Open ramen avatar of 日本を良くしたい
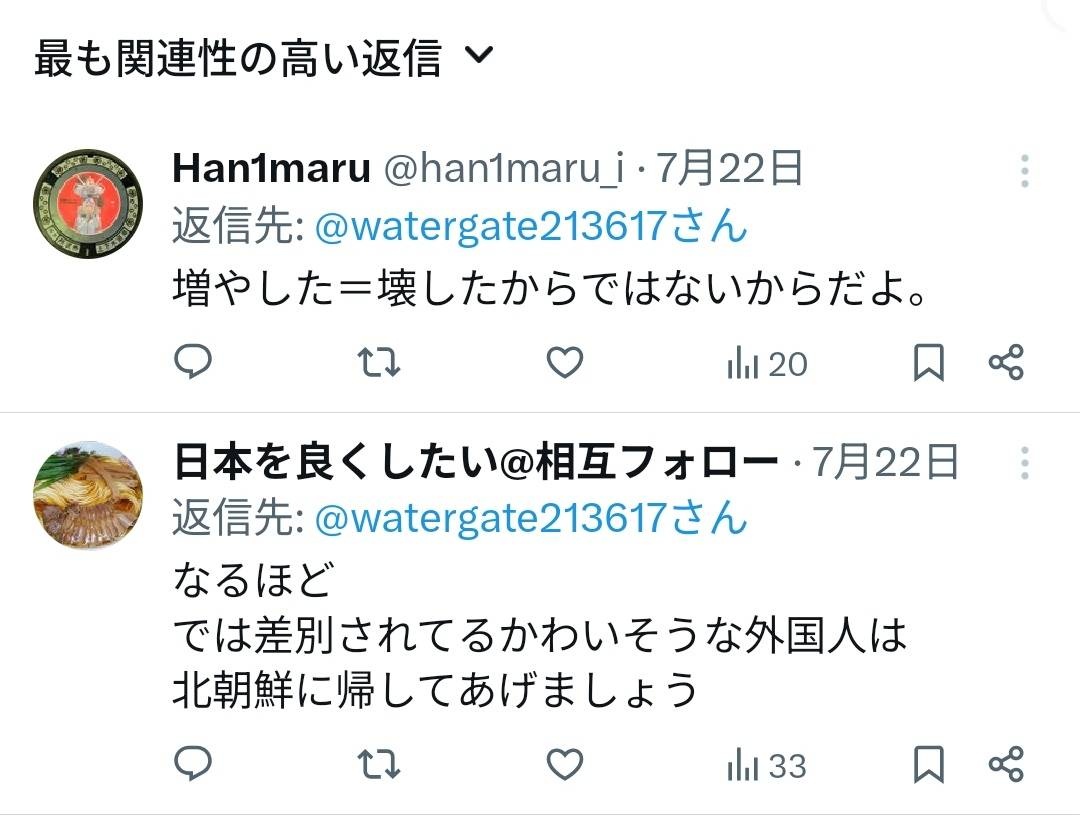Screen dimensions: 1080x840 point(88,496)
